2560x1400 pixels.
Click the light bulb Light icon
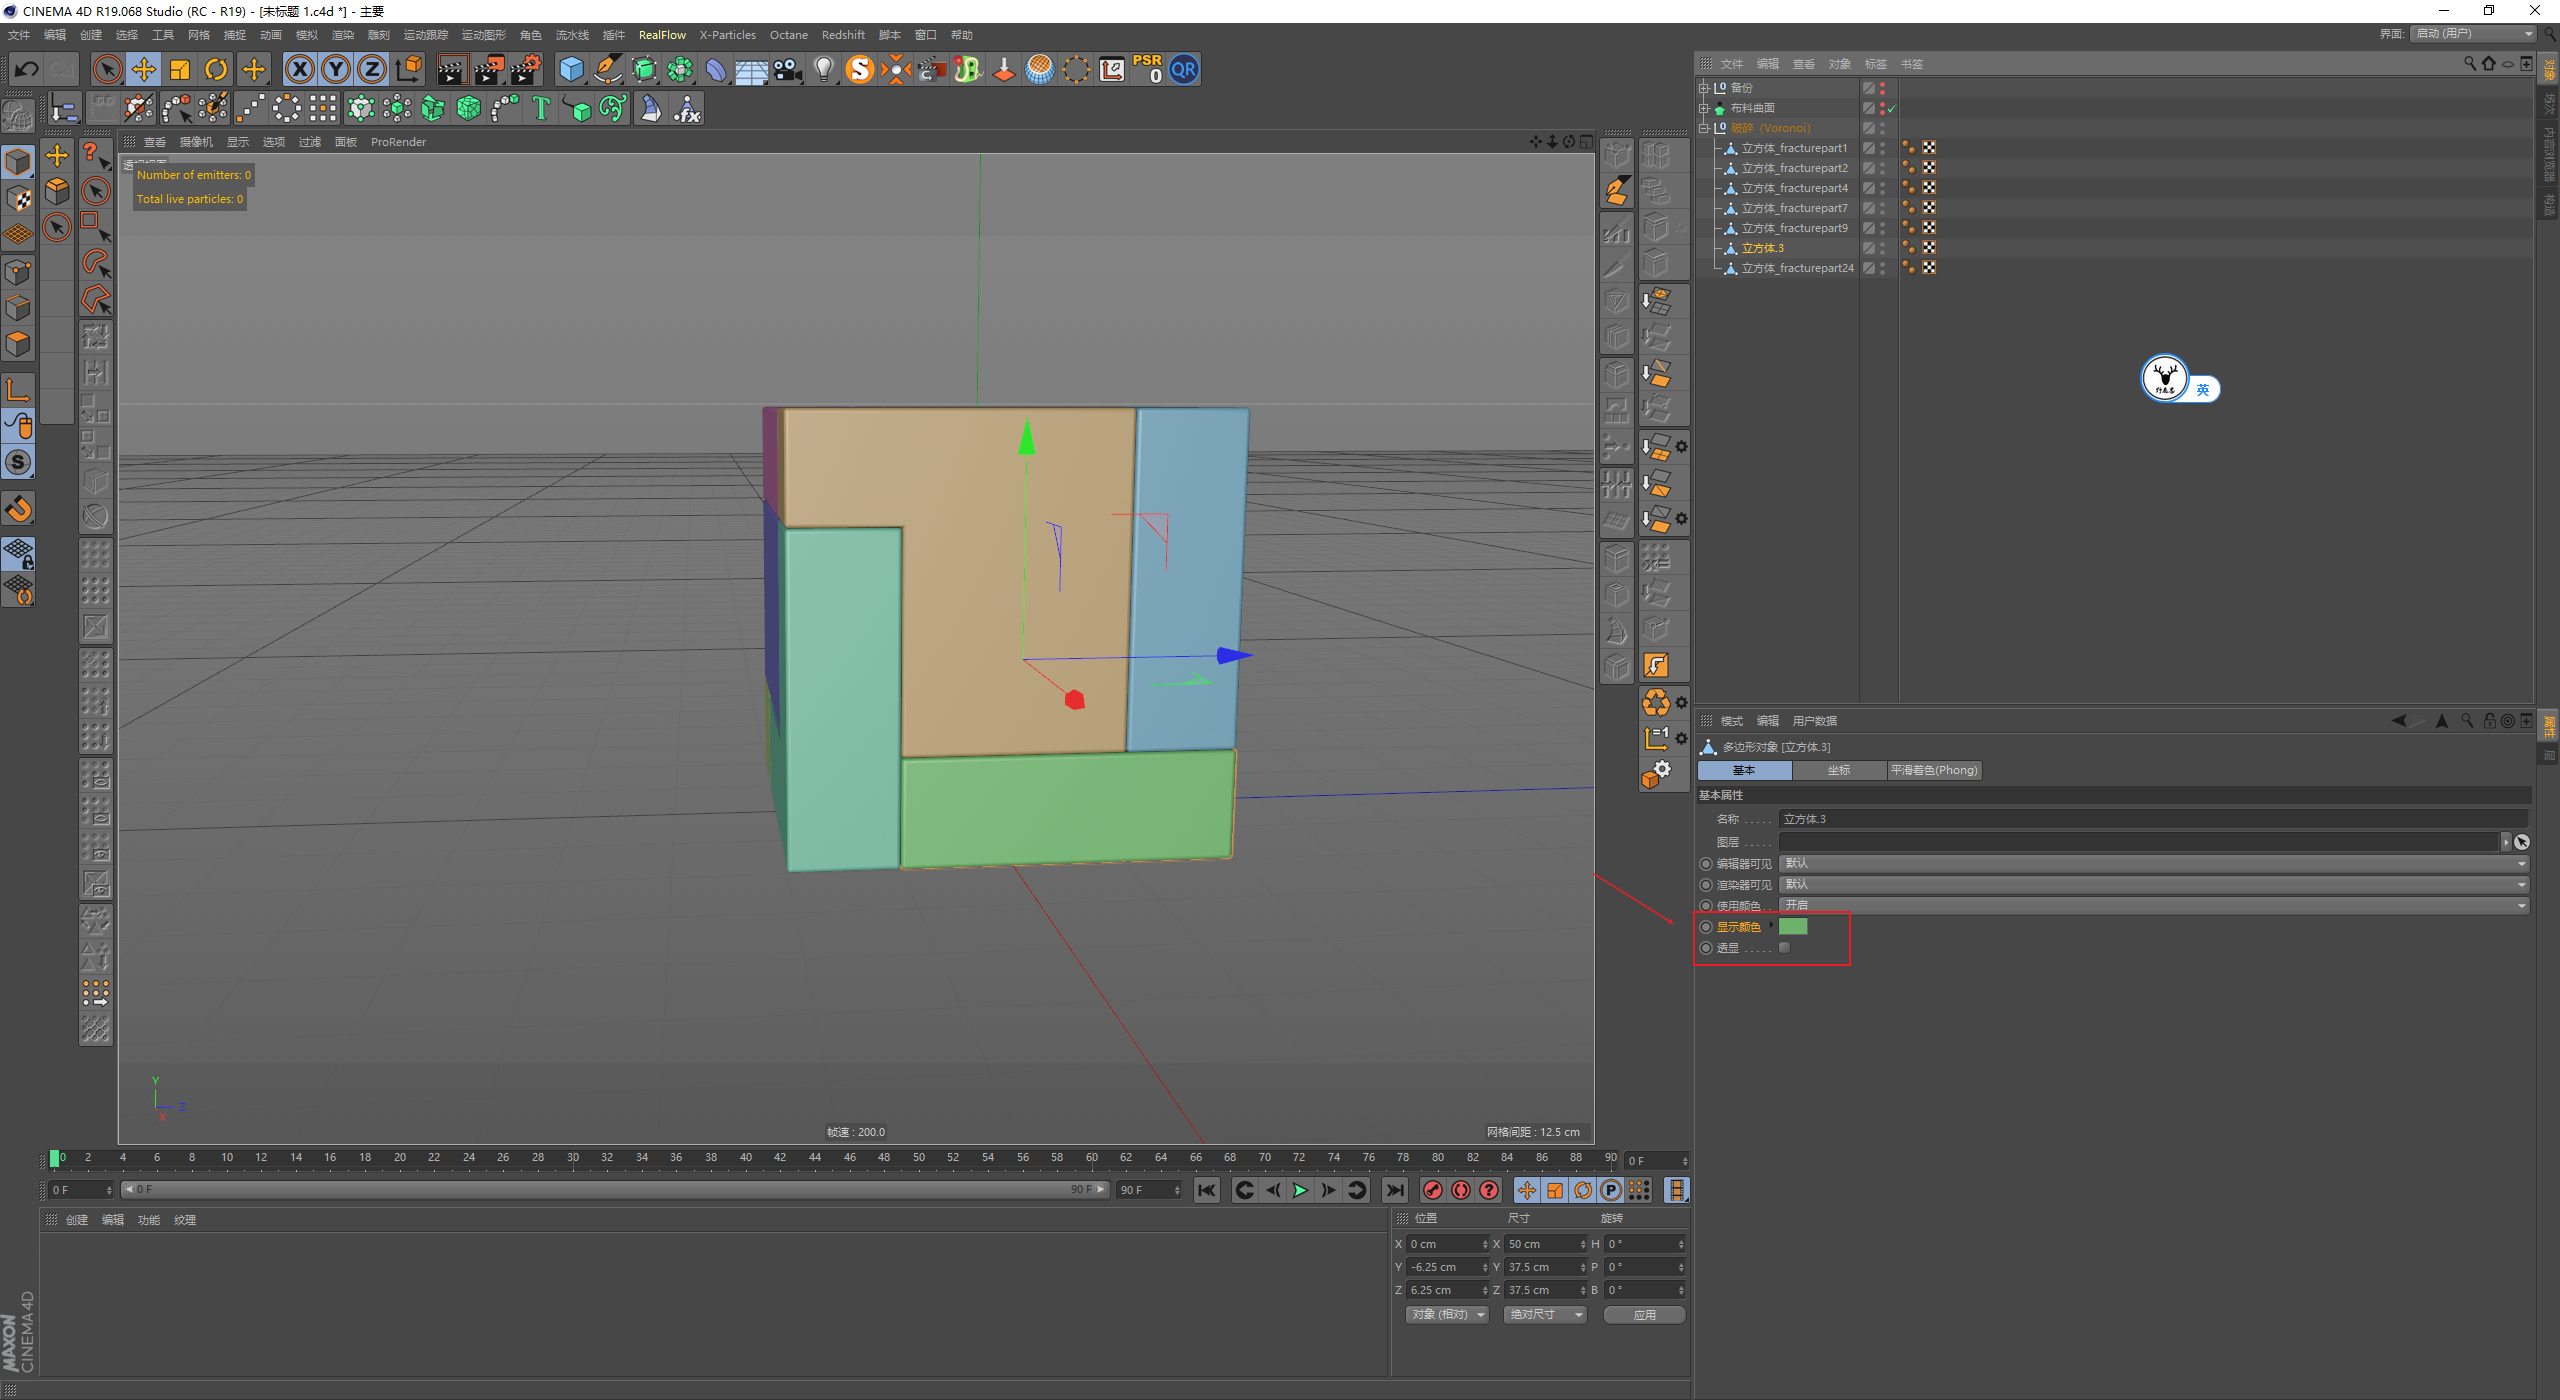click(x=823, y=69)
